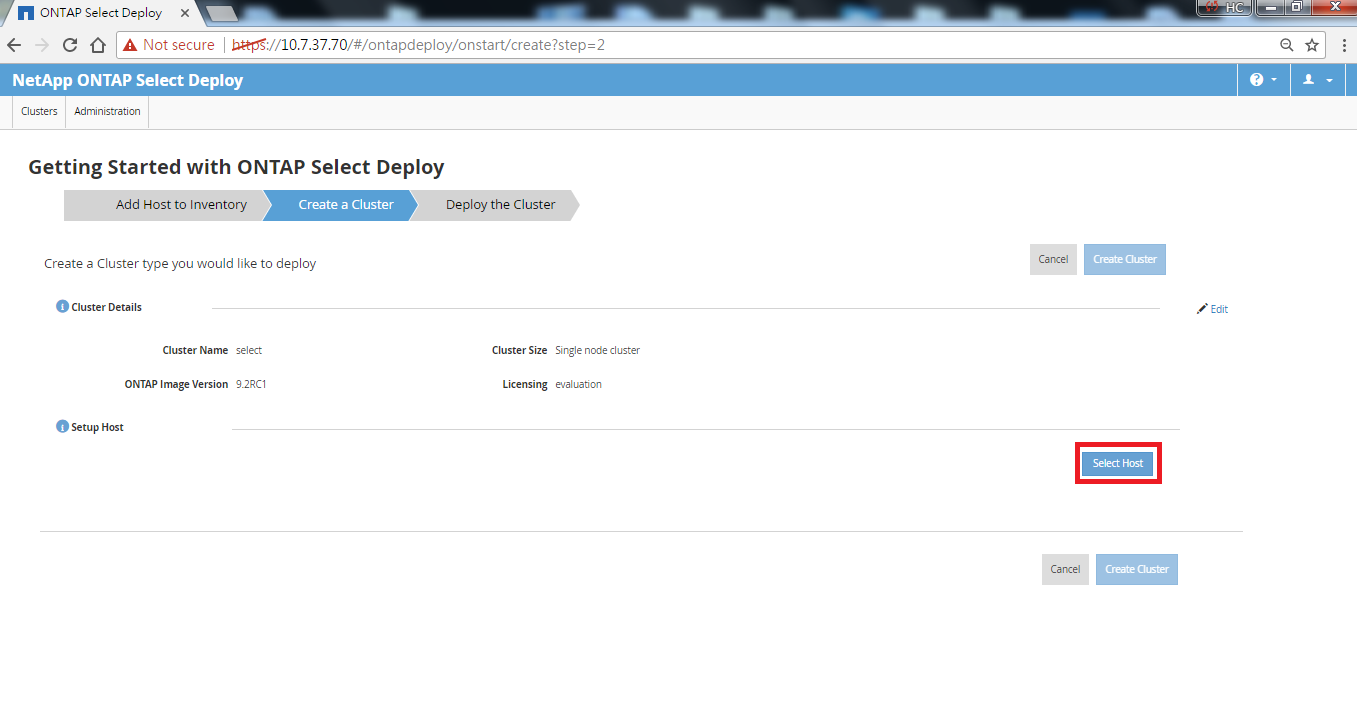Viewport: 1357px width, 726px height.
Task: Close the ONTAP Select Deploy browser tab
Action: click(185, 14)
